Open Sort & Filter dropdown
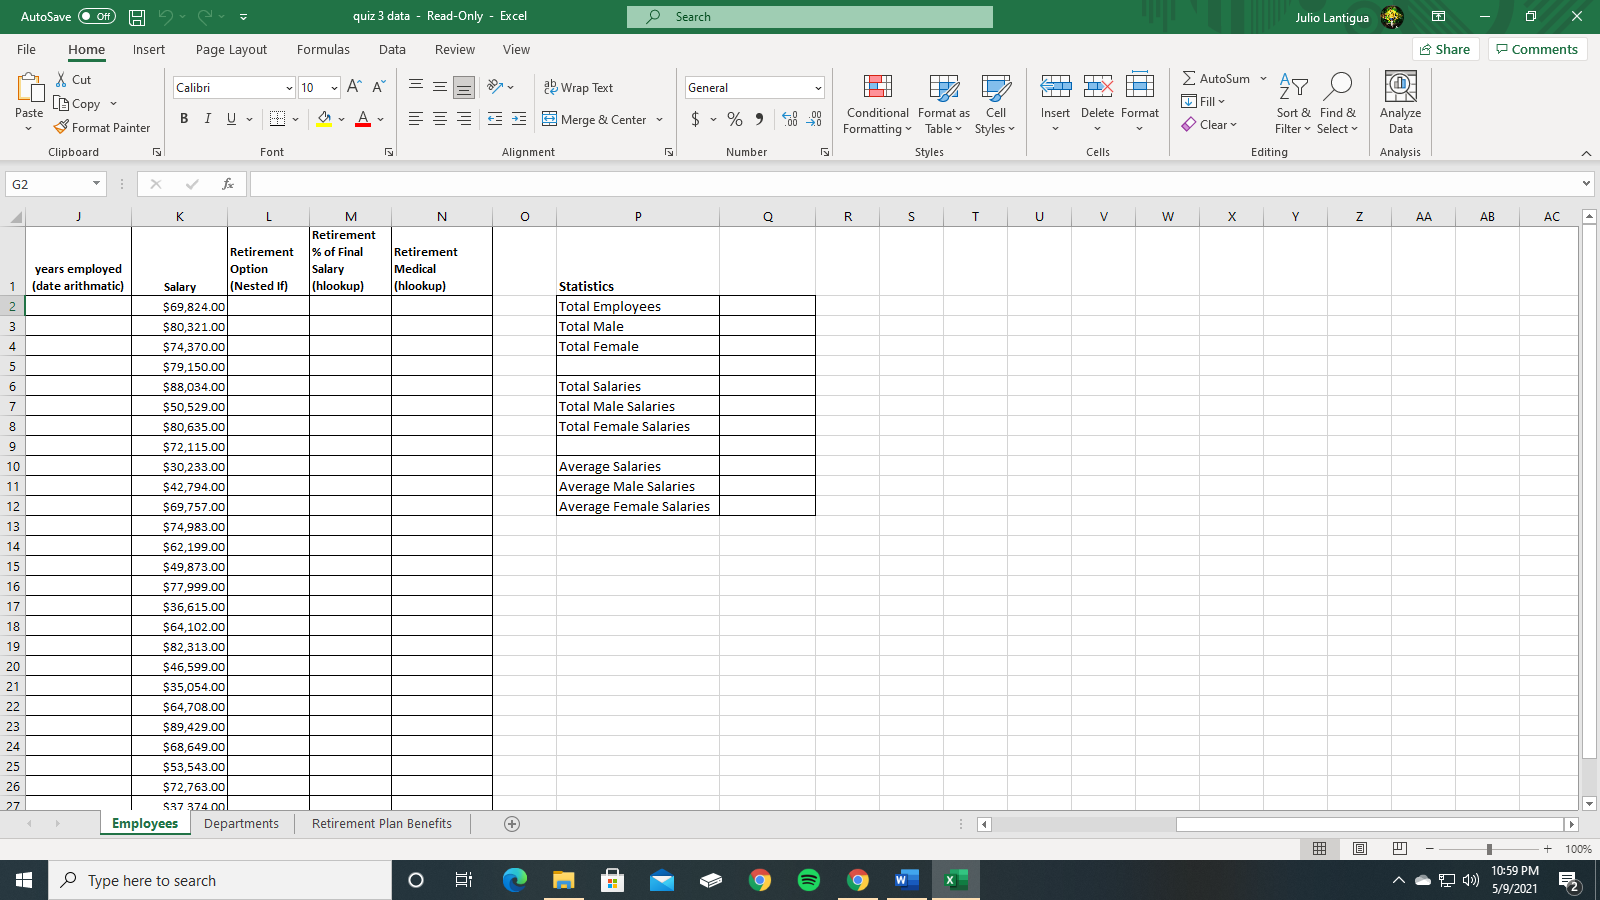The image size is (1600, 900). coord(1293,104)
